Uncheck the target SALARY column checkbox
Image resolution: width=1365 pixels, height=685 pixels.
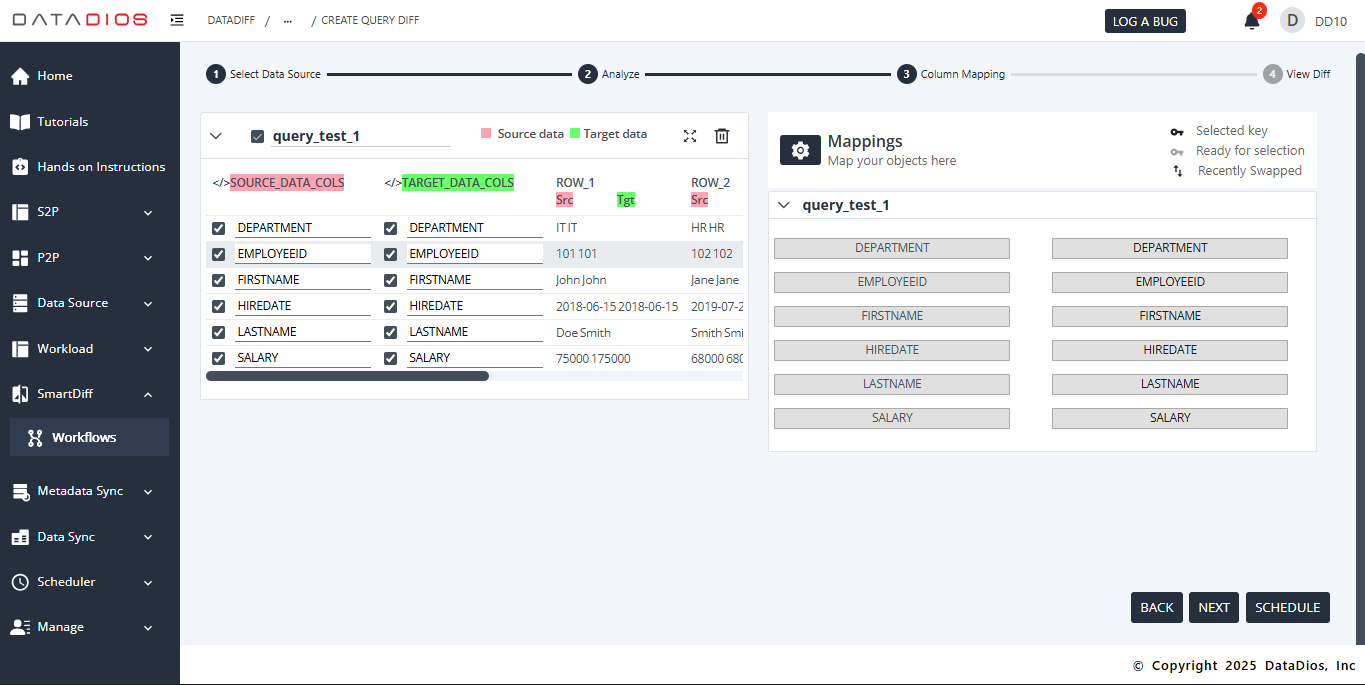pos(391,358)
